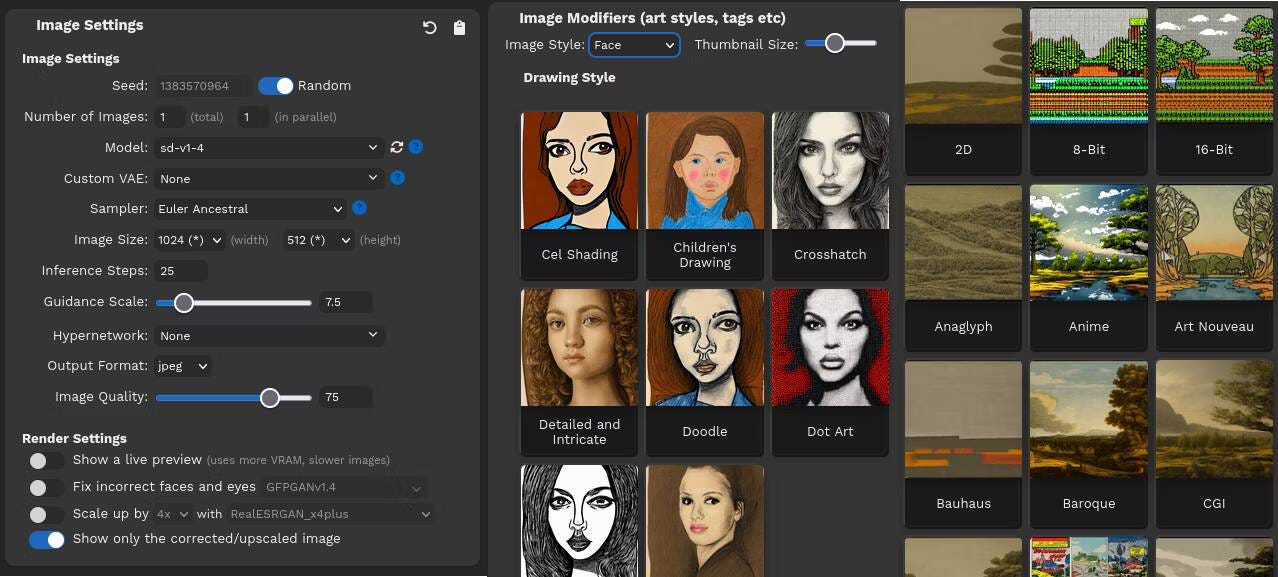1278x577 pixels.
Task: Click the Guidance Scale value field 7.5
Action: 346,302
